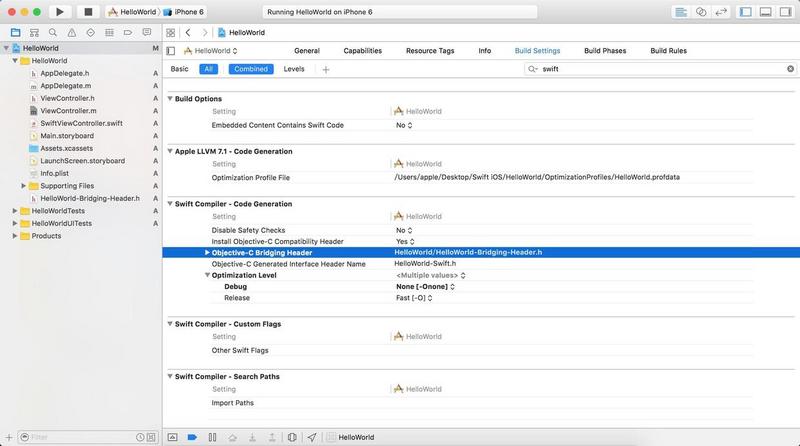800x446 pixels.
Task: Toggle the utilities panel visibility
Action: tap(786, 12)
